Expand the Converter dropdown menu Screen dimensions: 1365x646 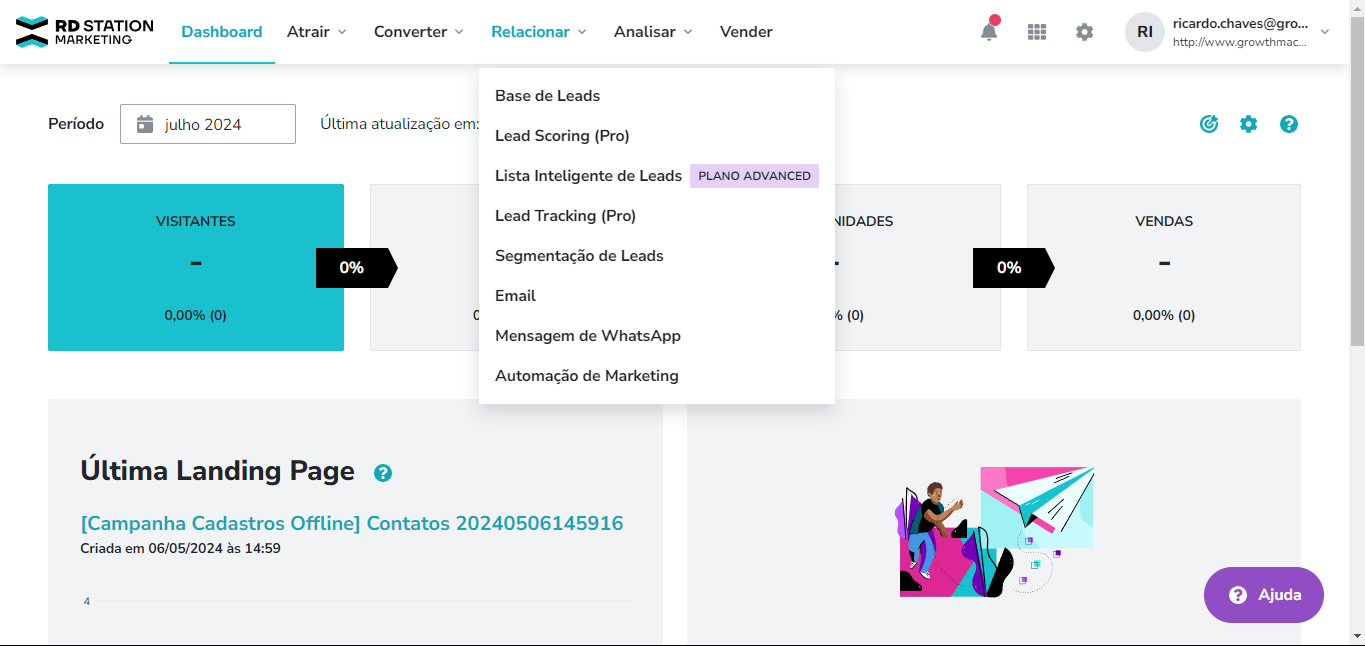[419, 32]
